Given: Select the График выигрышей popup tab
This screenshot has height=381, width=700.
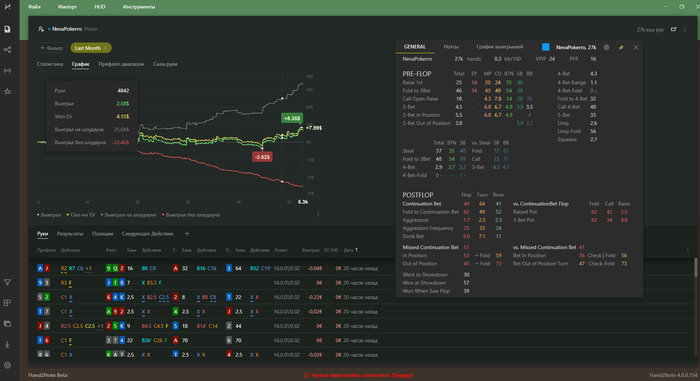Looking at the screenshot, I should 500,47.
